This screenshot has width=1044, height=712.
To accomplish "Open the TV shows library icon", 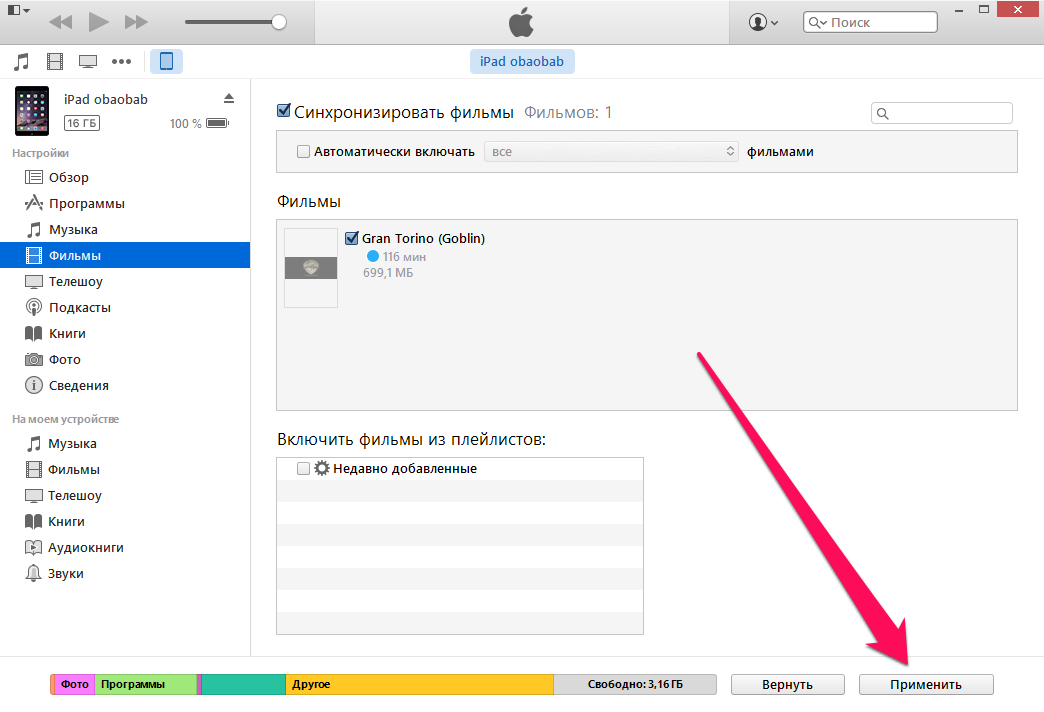I will click(88, 62).
